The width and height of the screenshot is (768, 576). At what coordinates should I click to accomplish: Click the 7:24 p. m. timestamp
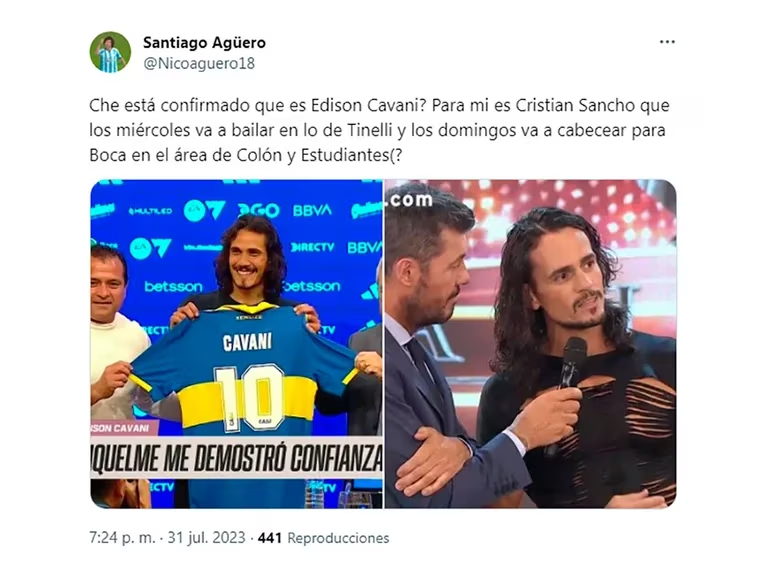[122, 538]
